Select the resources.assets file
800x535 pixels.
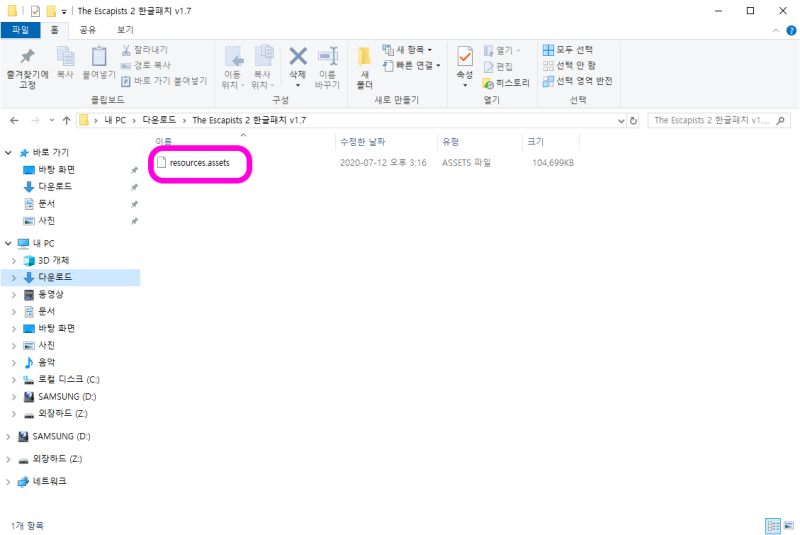199,163
